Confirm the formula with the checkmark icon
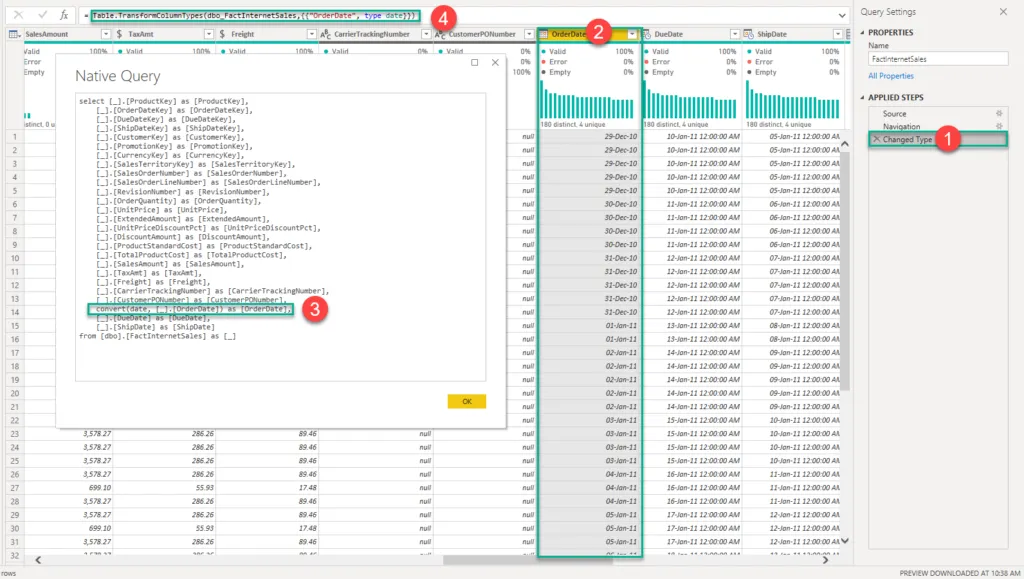This screenshot has height=579, width=1024. 42,16
